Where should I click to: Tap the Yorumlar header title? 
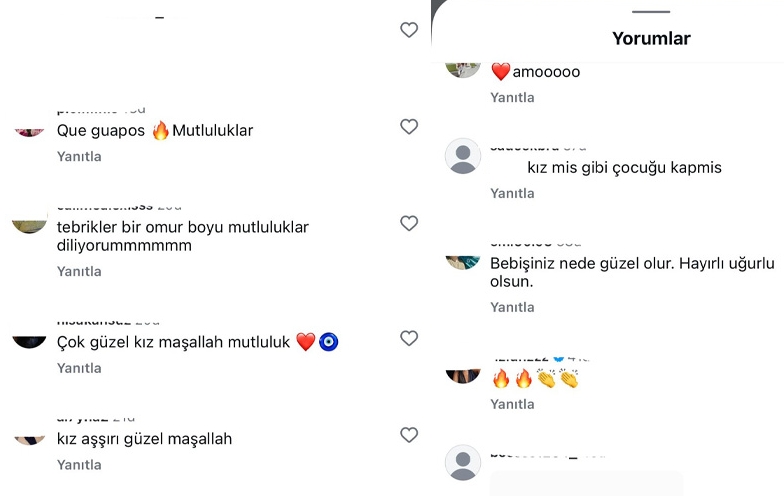click(x=651, y=38)
